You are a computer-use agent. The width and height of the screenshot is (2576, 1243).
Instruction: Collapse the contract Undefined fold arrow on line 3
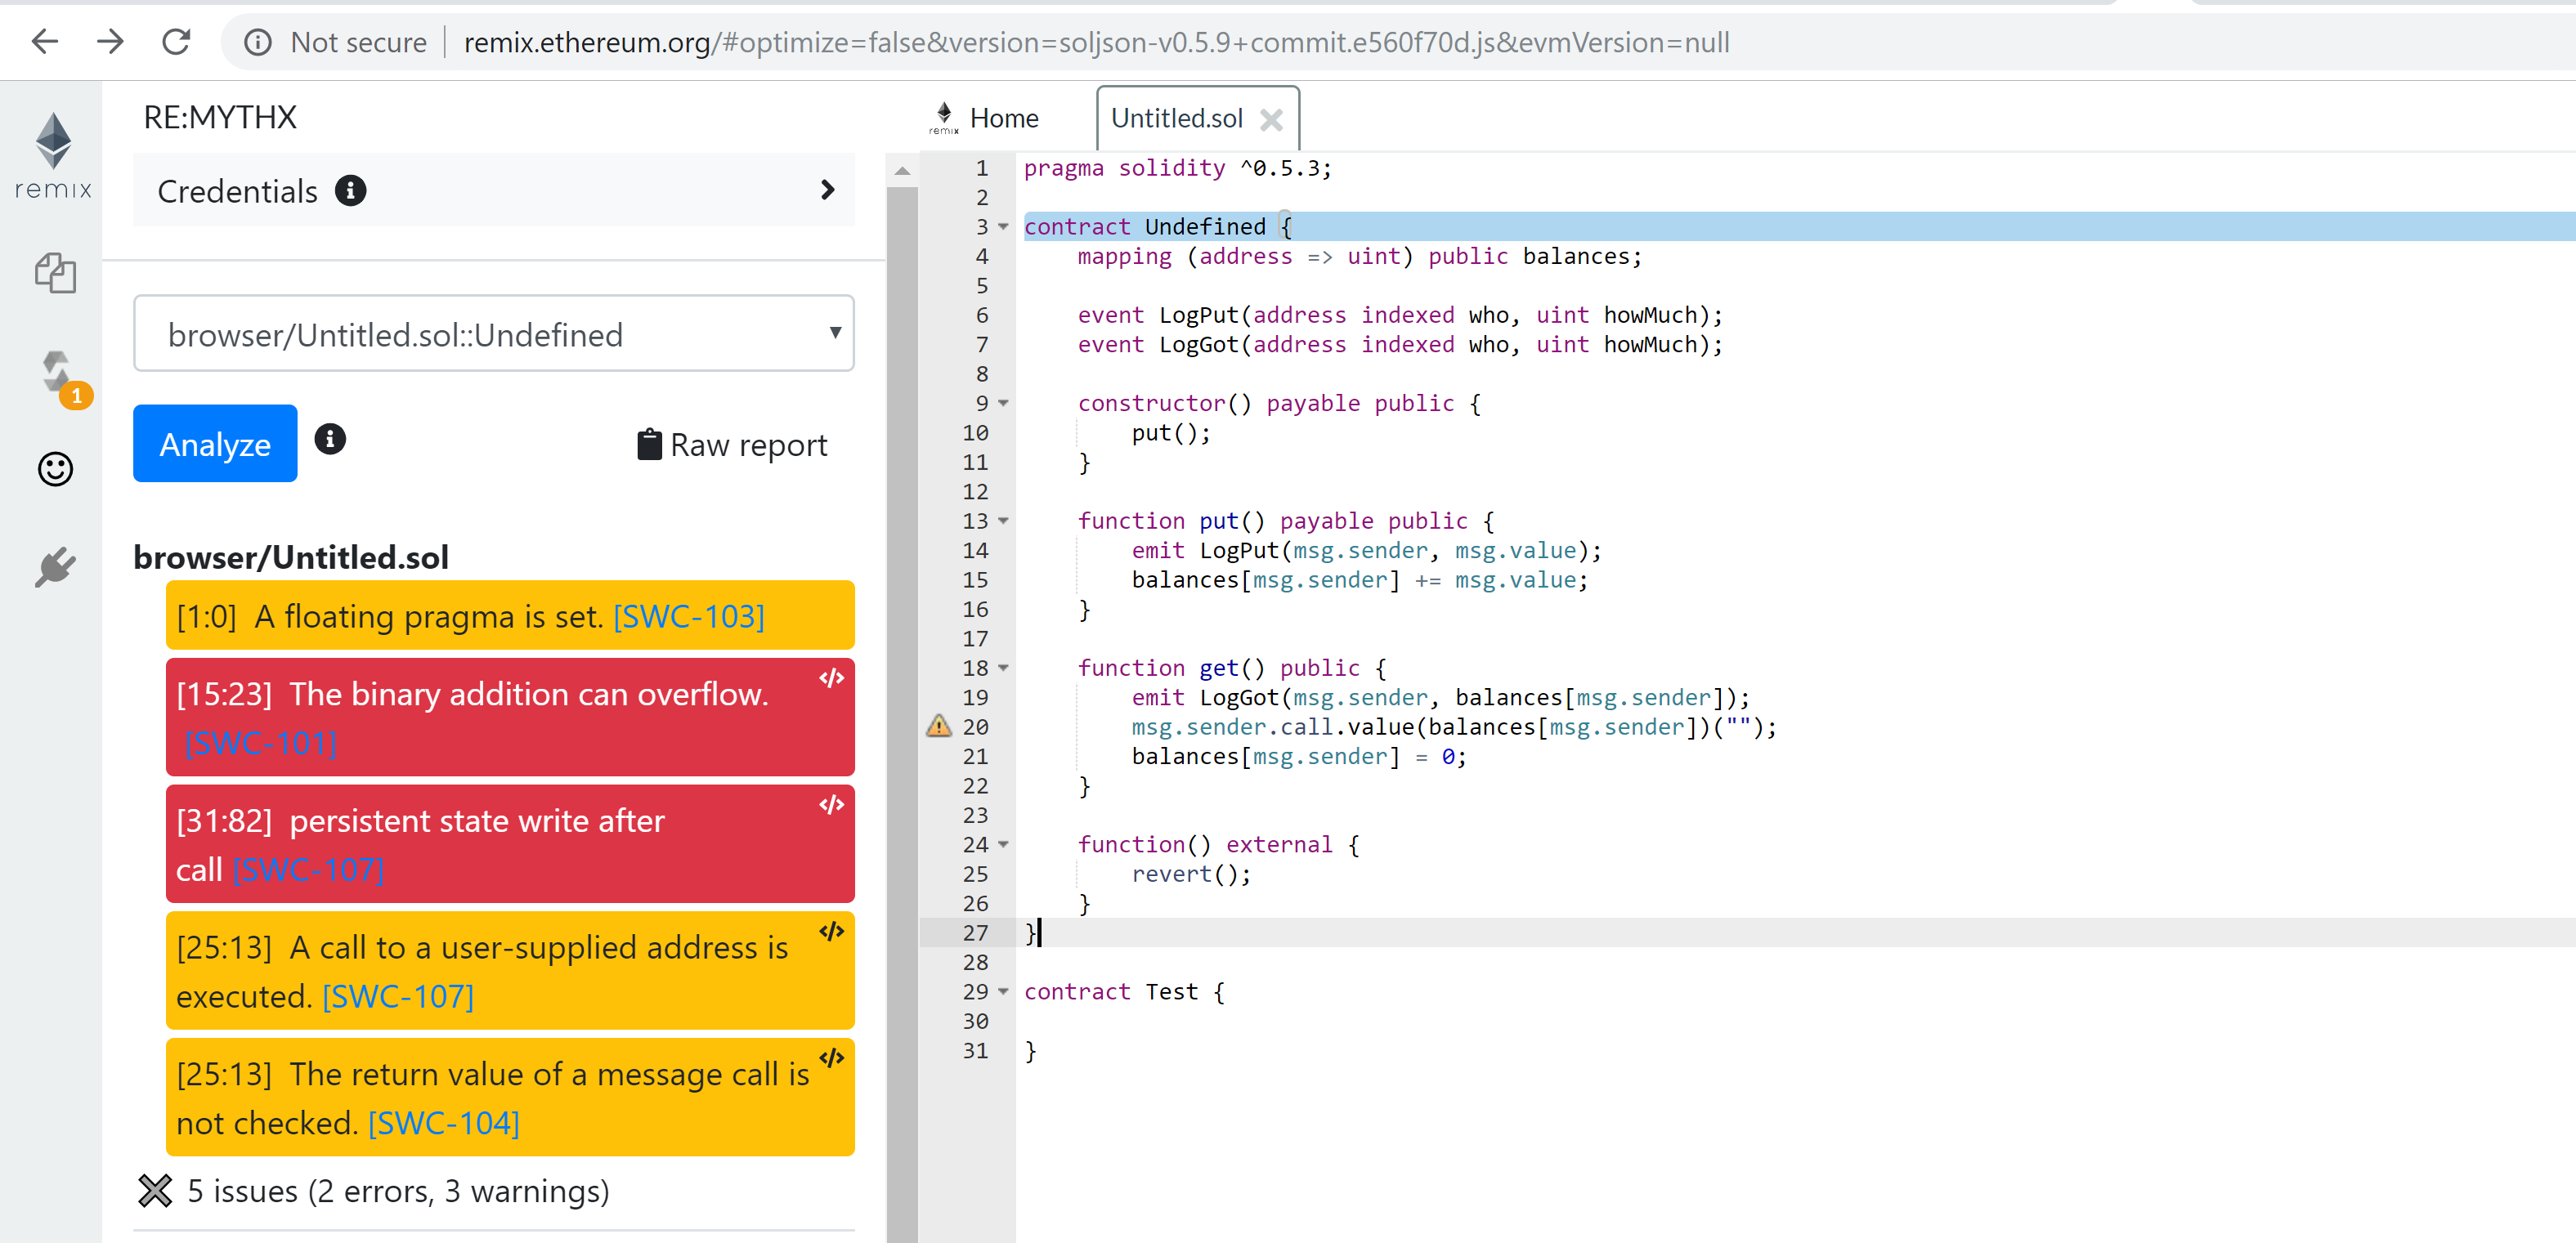point(1003,227)
